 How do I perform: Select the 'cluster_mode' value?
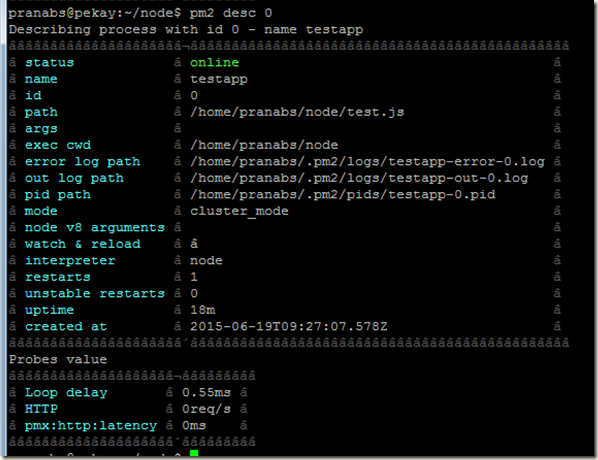pos(239,211)
